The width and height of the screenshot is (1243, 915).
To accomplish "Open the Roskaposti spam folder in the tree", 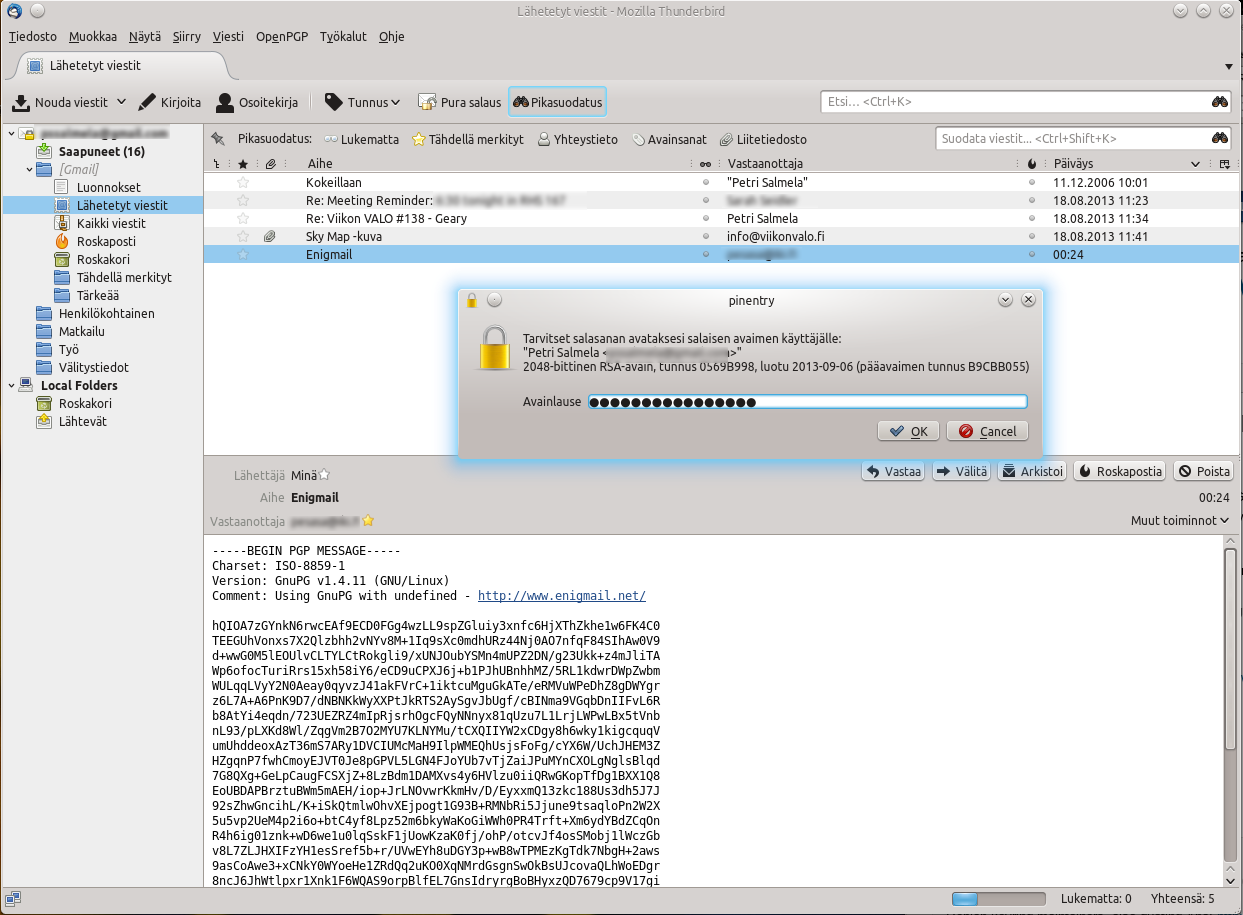I will (x=106, y=241).
